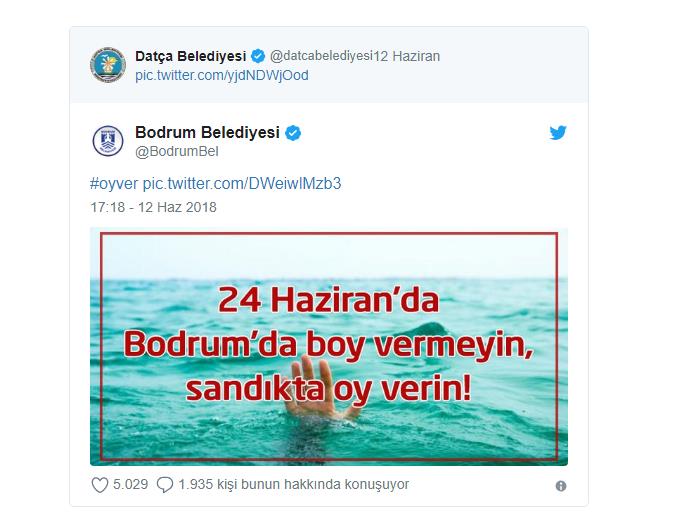Click the Bodrum Belediyesi account name
Image resolution: width=688 pixels, height=526 pixels.
coord(207,132)
